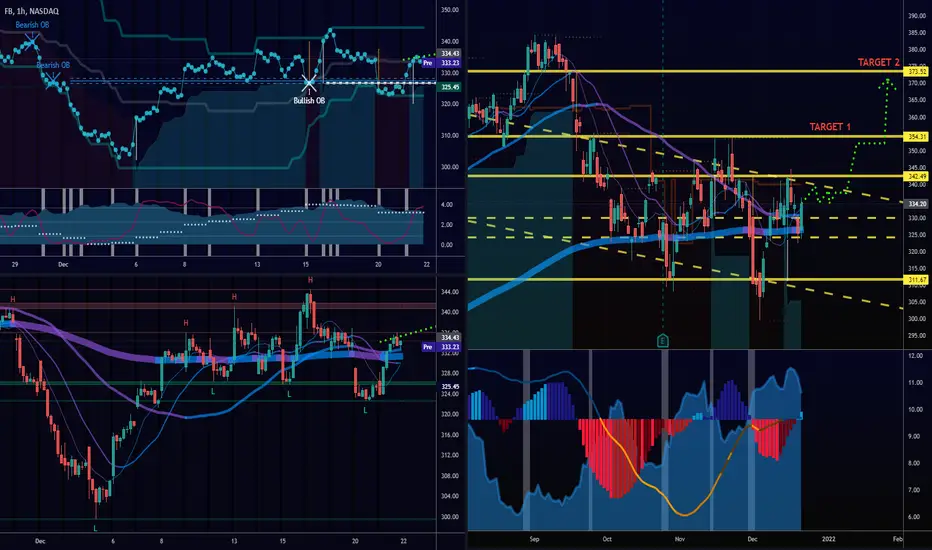Click the green 325.45 tag on order-block chart
The height and width of the screenshot is (550, 932).
[x=450, y=87]
